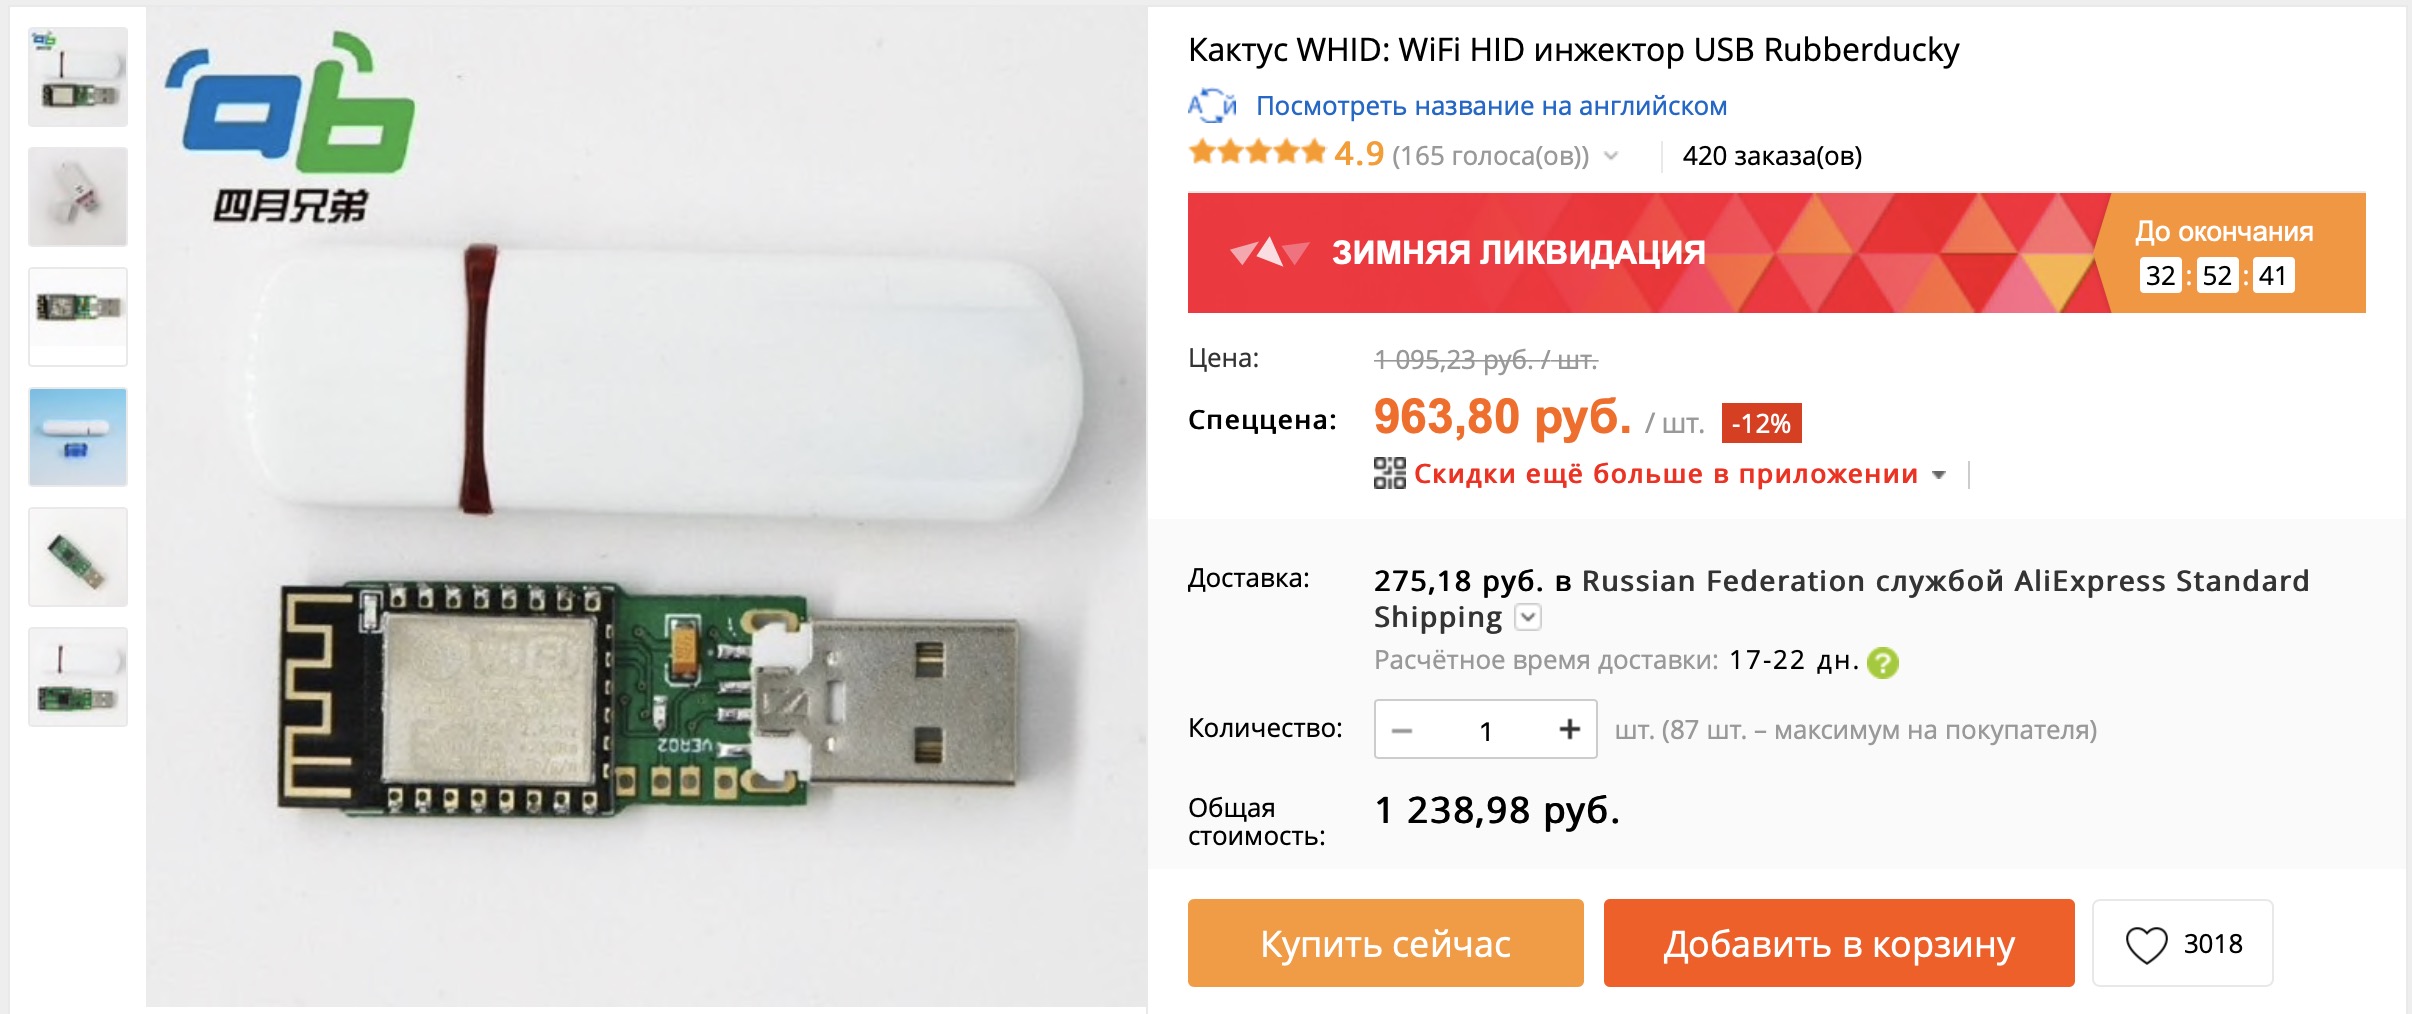Screen dimensions: 2412x1014
Task: Select the blue background product thumbnail
Action: pos(78,437)
